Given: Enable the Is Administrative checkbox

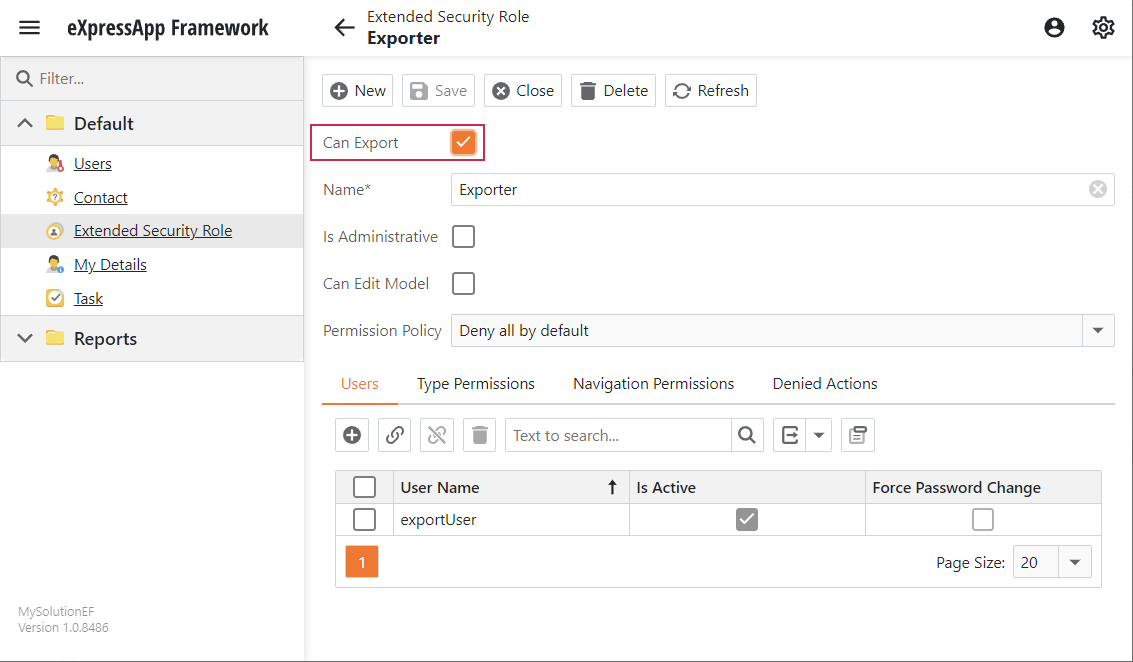Looking at the screenshot, I should 463,236.
